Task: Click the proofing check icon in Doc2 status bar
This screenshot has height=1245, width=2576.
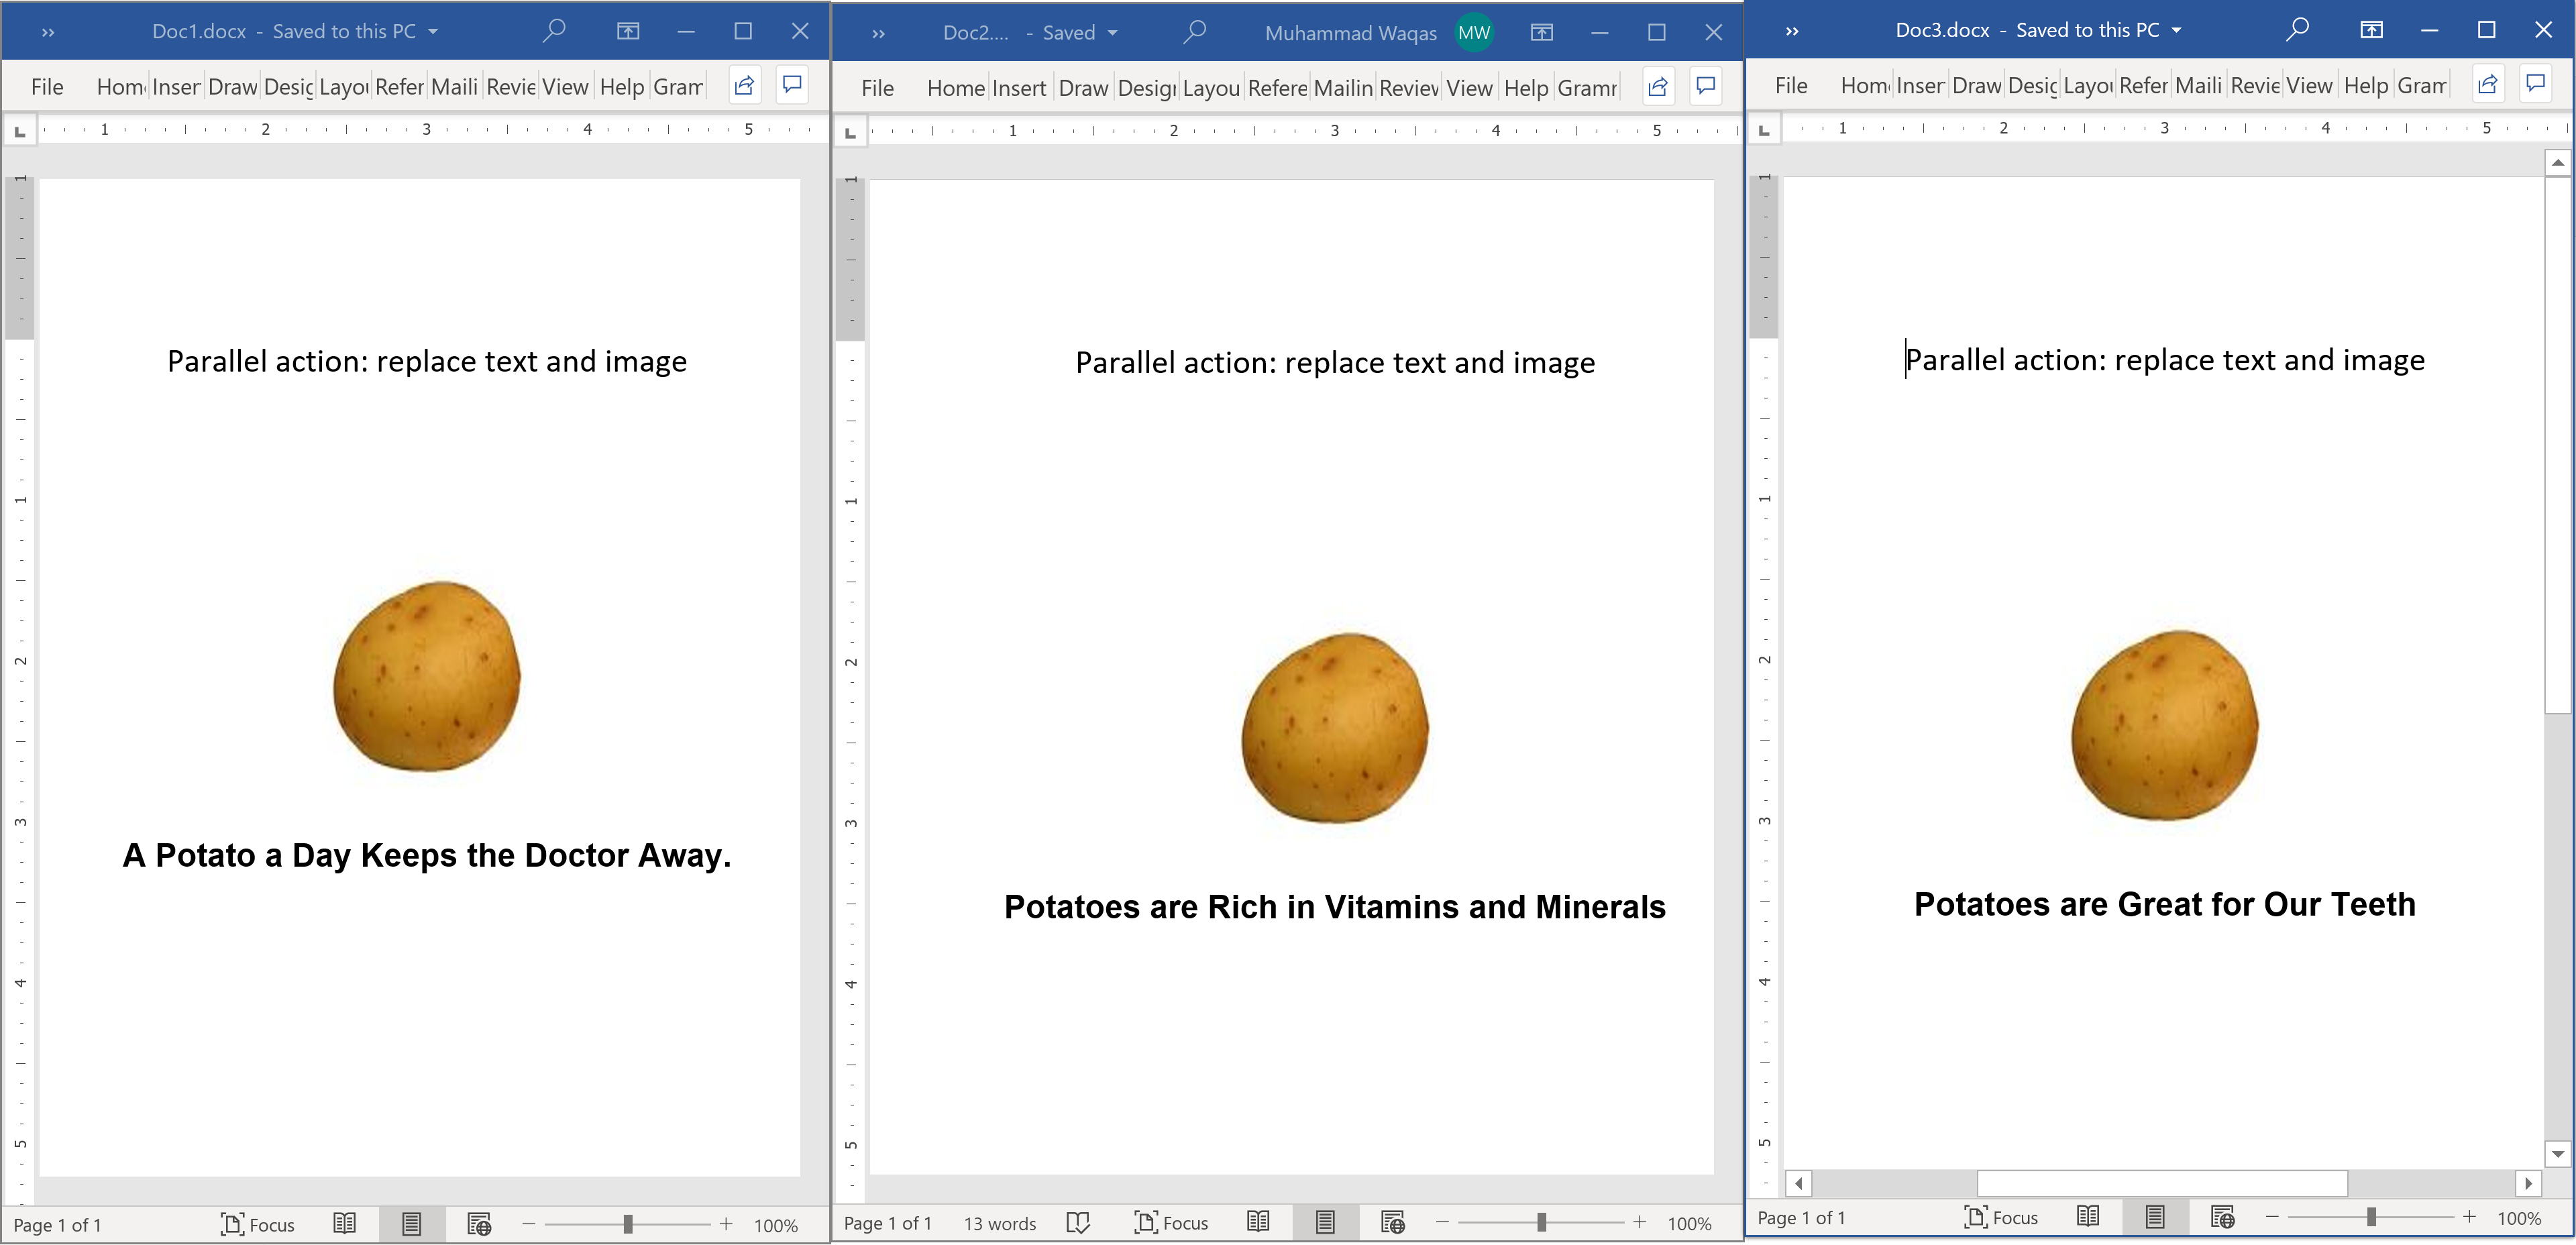Action: pyautogui.click(x=1077, y=1223)
